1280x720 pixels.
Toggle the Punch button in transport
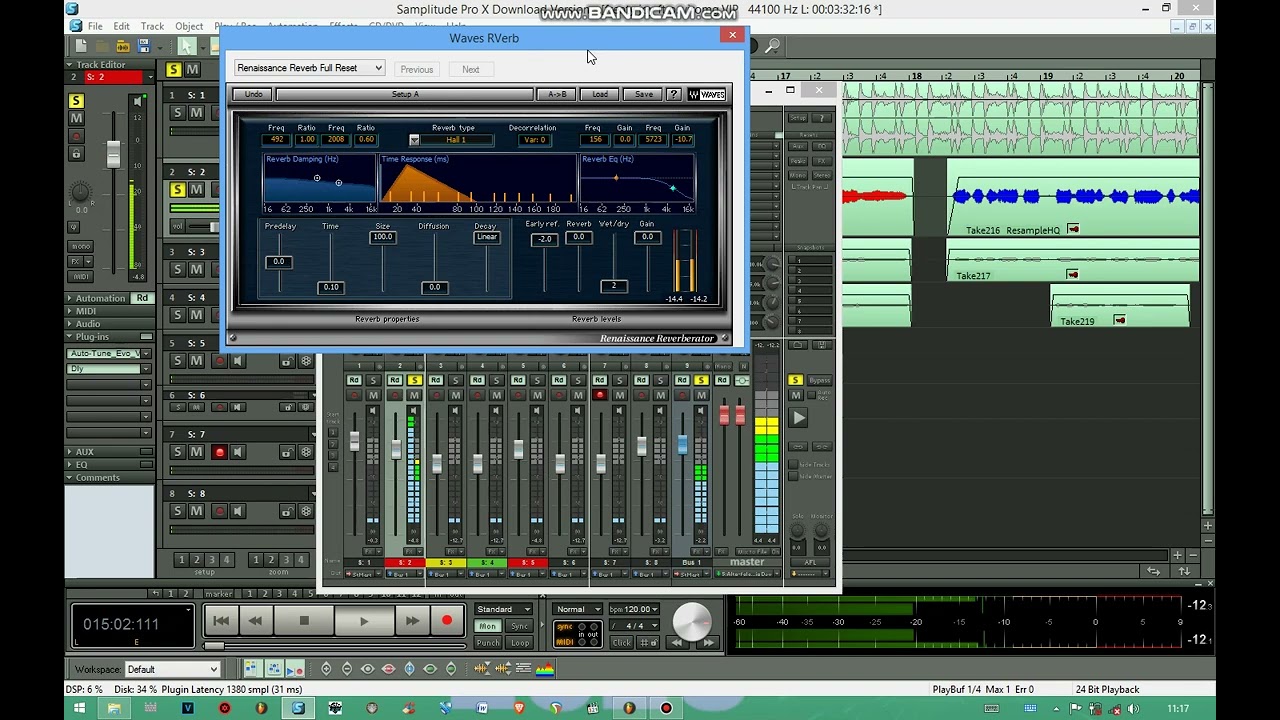point(487,642)
